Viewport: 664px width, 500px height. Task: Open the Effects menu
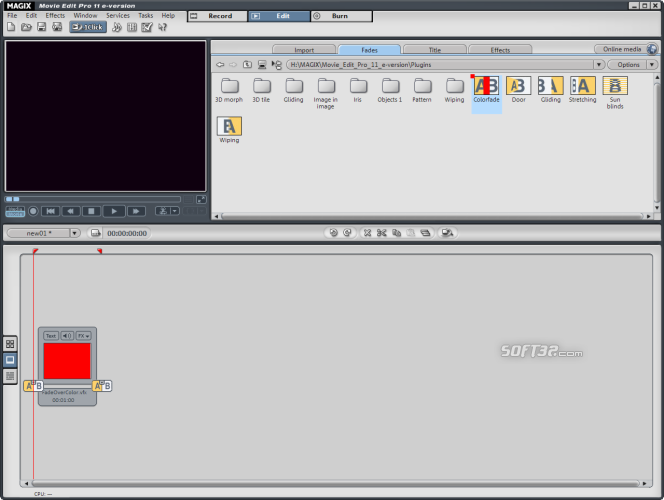click(x=55, y=15)
